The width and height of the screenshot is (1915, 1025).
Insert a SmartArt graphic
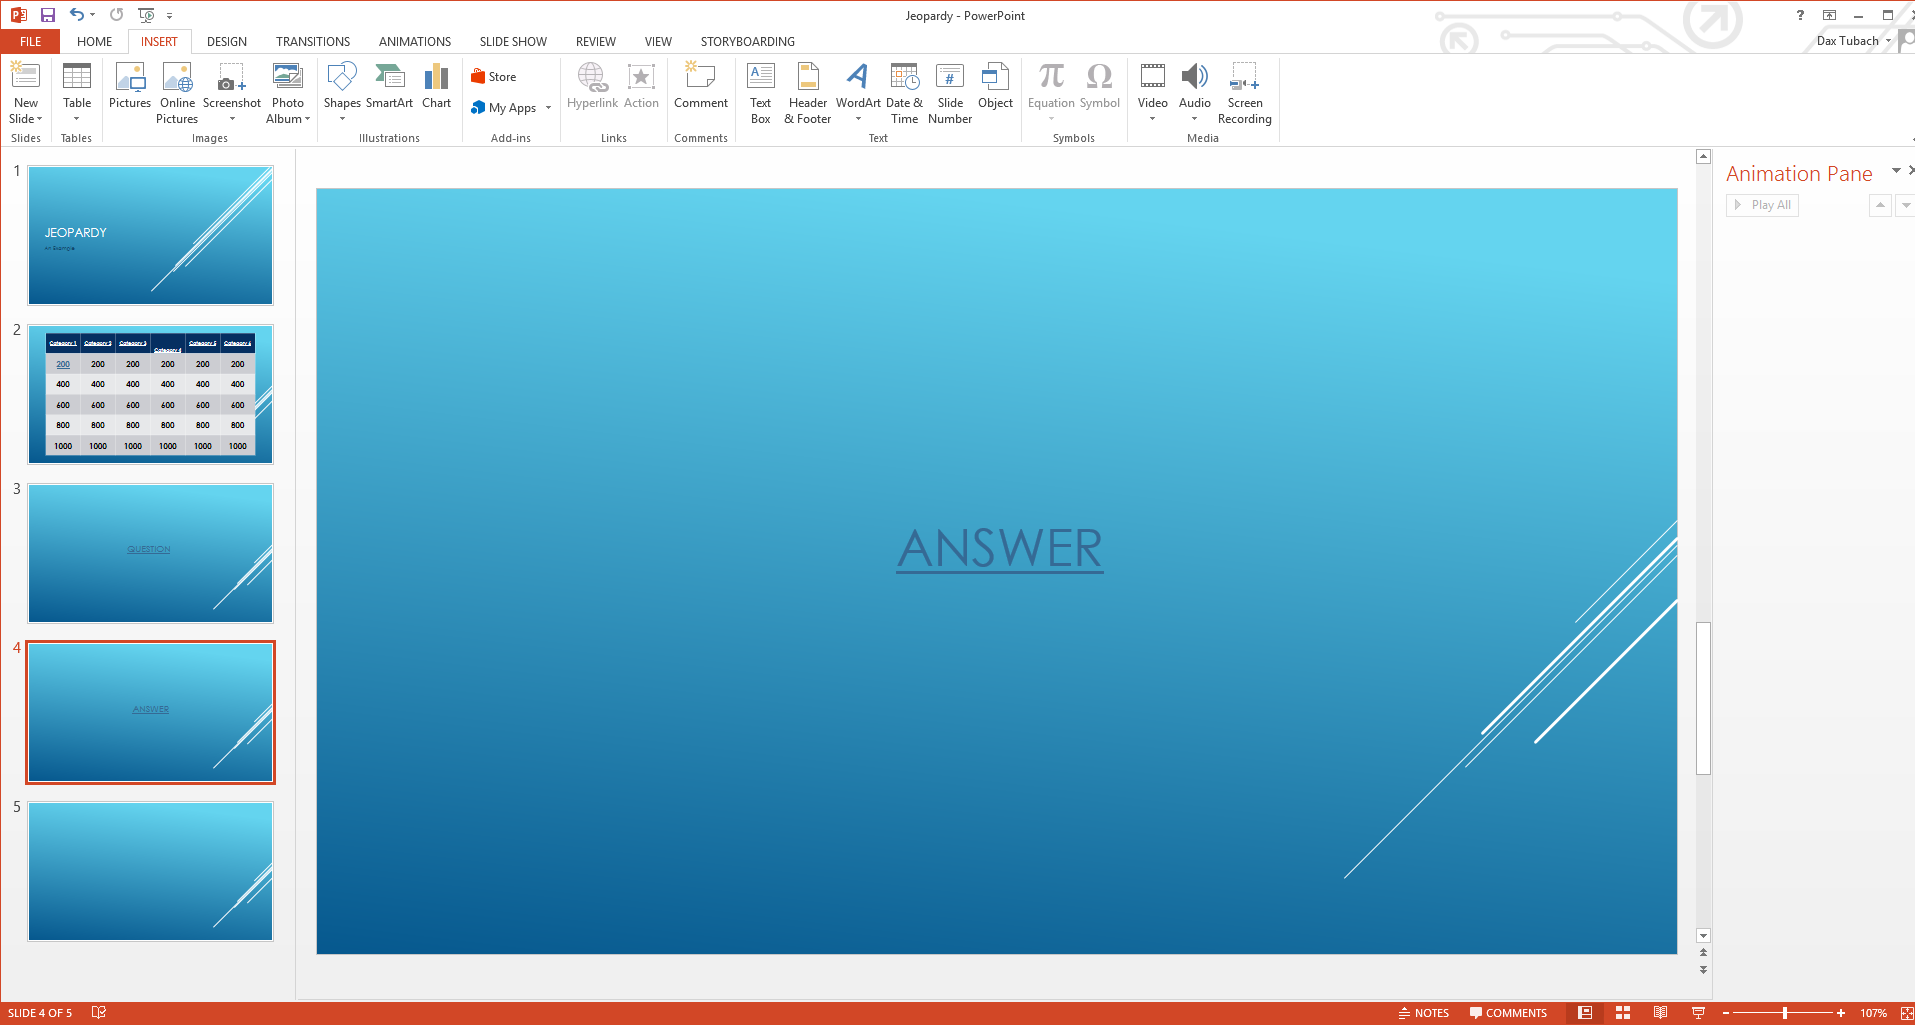(x=389, y=85)
